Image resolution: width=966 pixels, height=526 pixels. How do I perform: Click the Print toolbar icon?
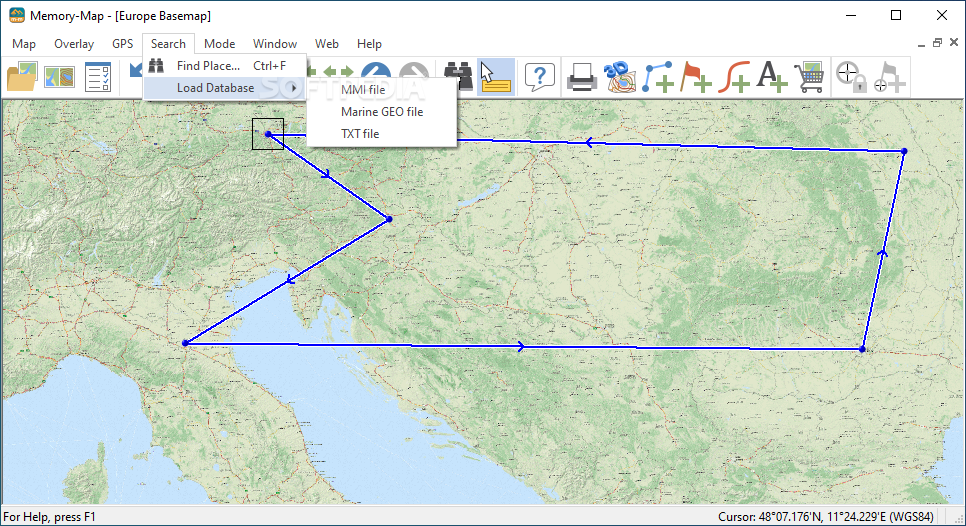click(582, 77)
